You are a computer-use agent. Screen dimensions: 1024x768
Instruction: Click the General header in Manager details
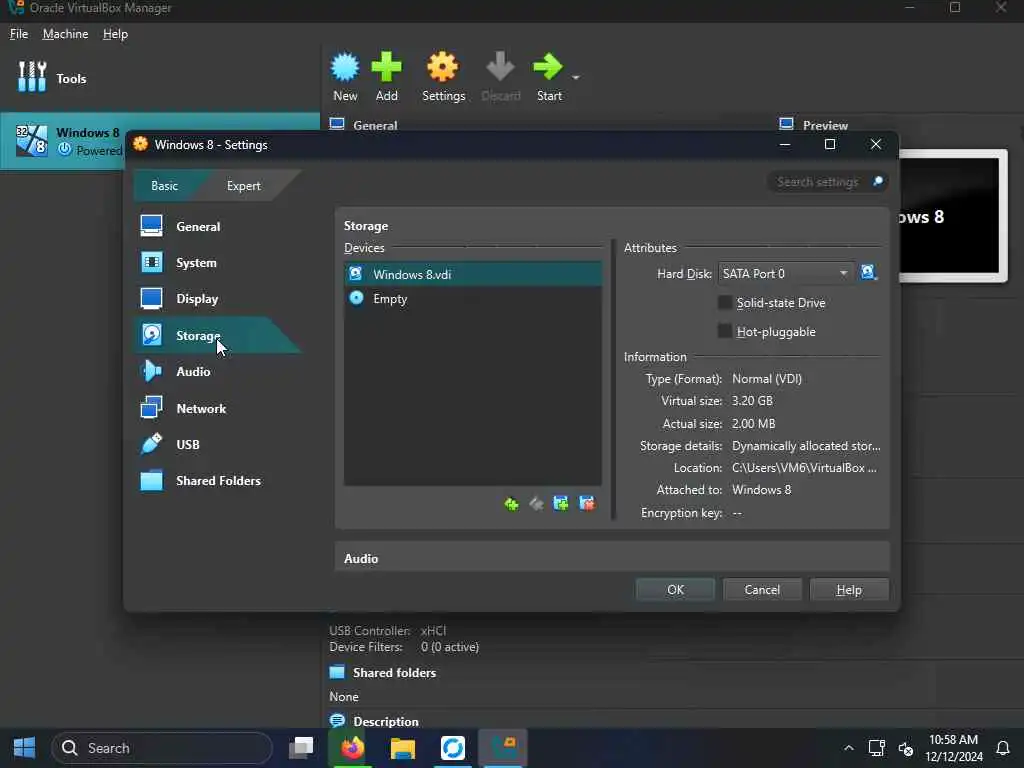(375, 125)
